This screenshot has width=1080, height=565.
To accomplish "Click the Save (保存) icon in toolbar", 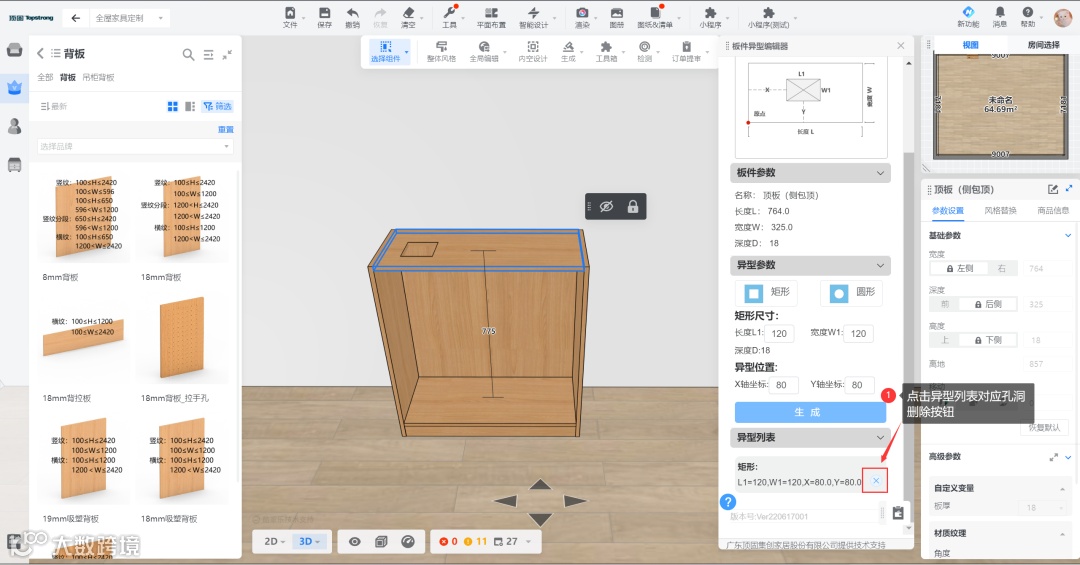I will [324, 14].
